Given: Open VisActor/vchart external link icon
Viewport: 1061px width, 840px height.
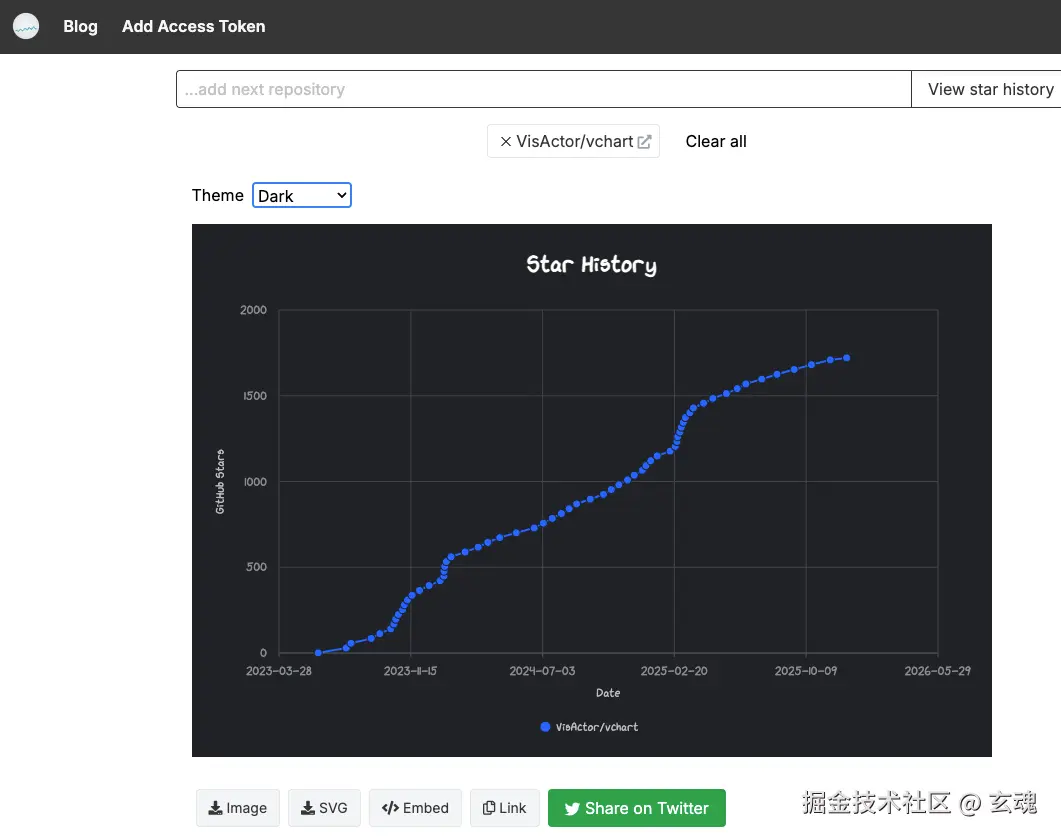Looking at the screenshot, I should coord(644,141).
